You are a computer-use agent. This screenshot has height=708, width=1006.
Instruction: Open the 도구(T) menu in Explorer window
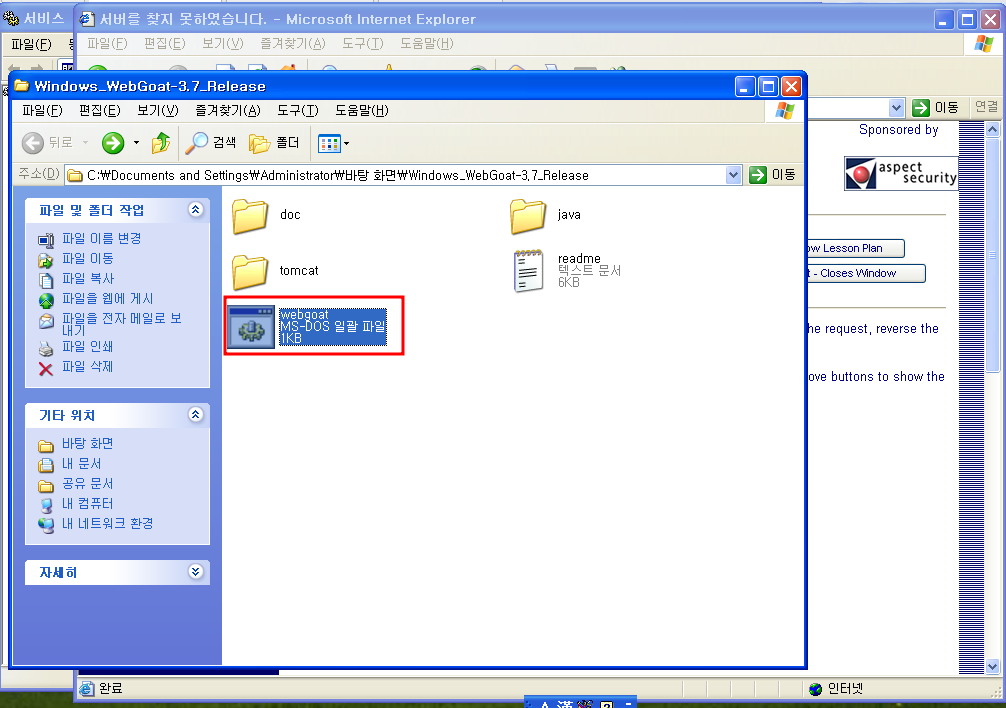(x=298, y=110)
